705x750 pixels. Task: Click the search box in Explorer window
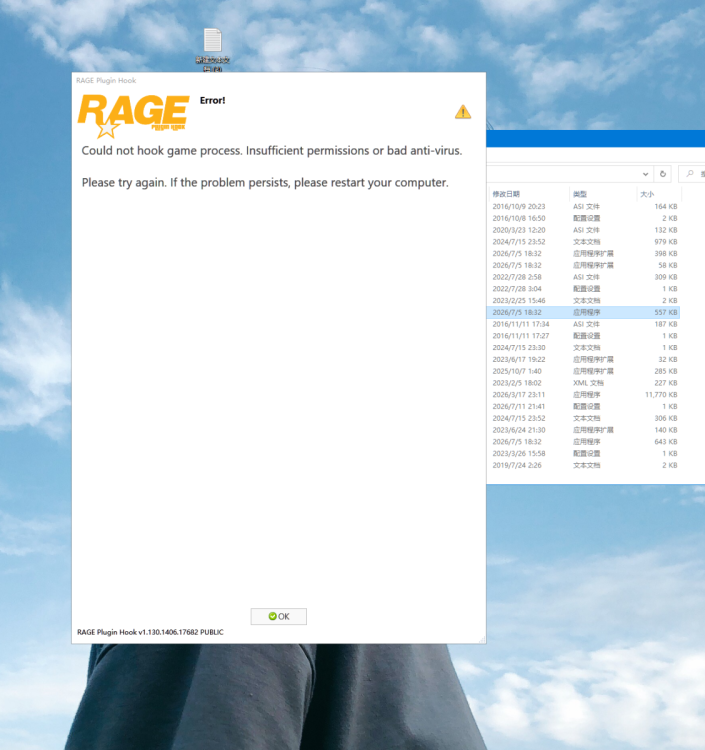(692, 174)
